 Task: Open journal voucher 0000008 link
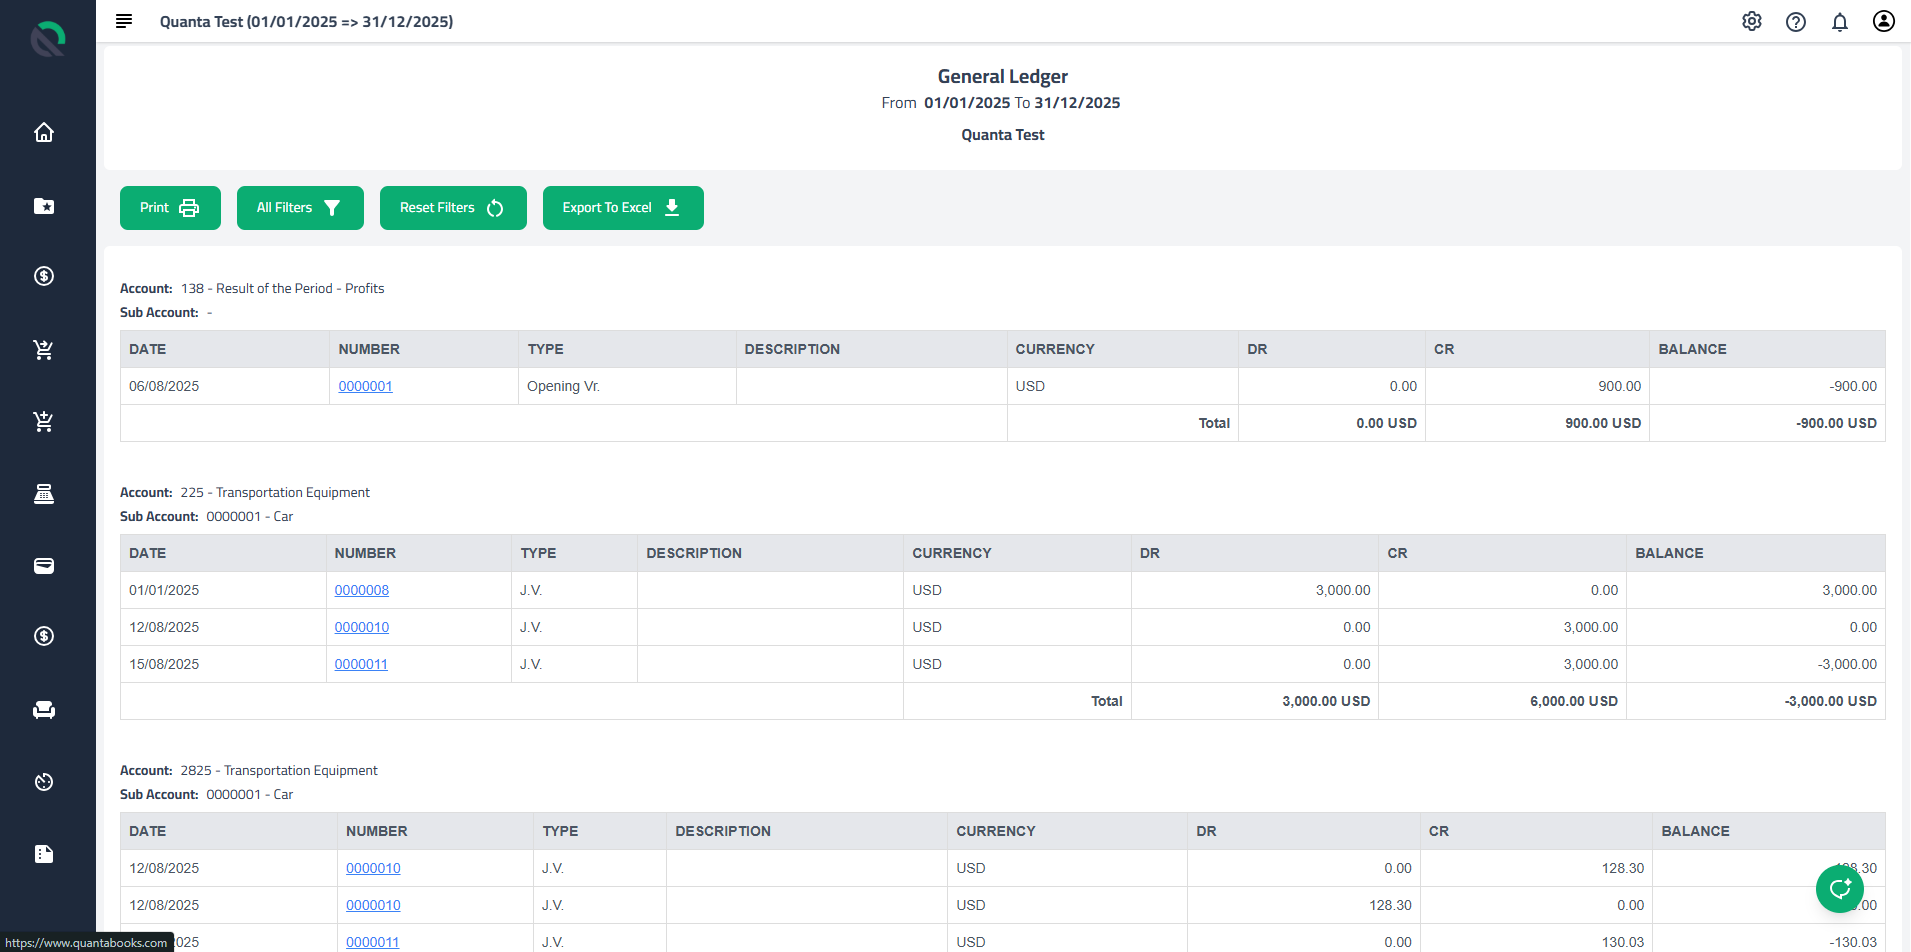[362, 590]
